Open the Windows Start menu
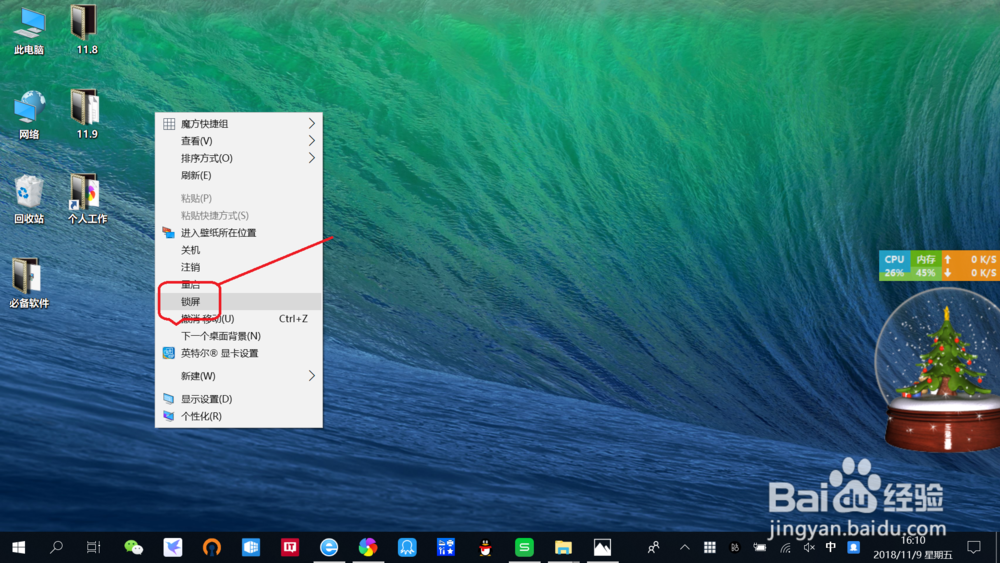1000x563 pixels. (18, 547)
